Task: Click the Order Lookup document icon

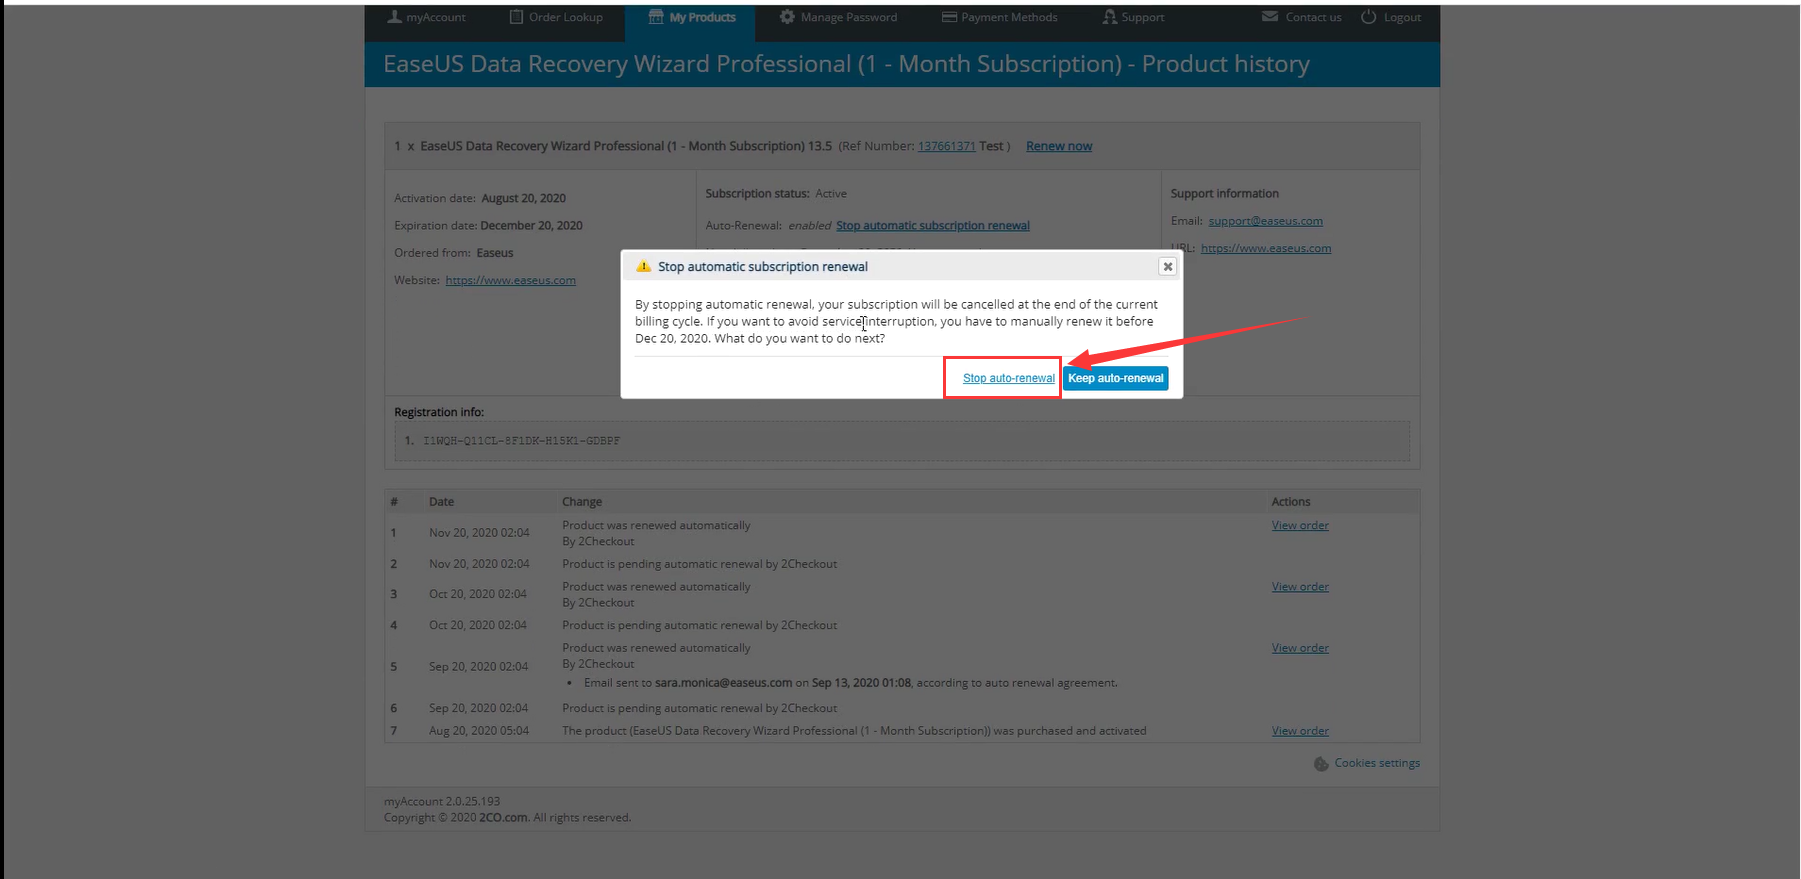Action: tap(516, 17)
